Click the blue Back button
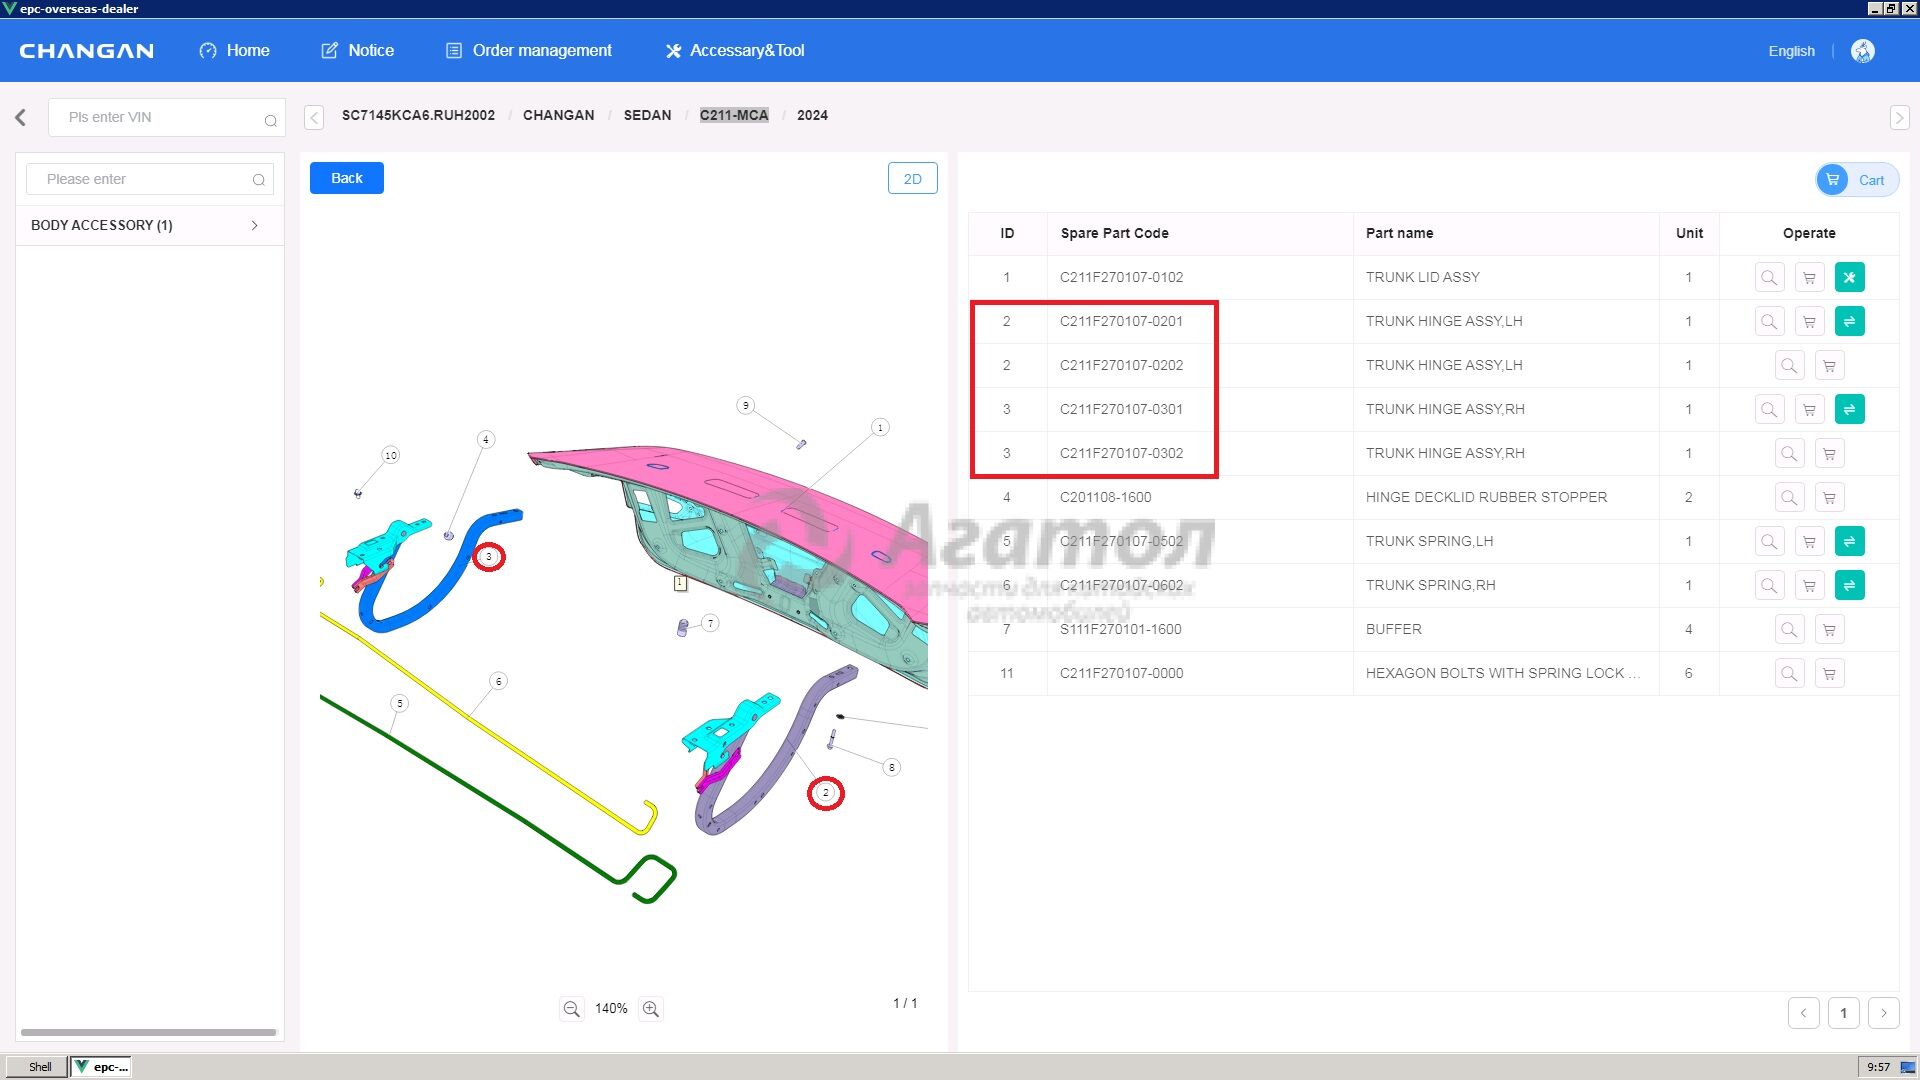 click(x=346, y=178)
